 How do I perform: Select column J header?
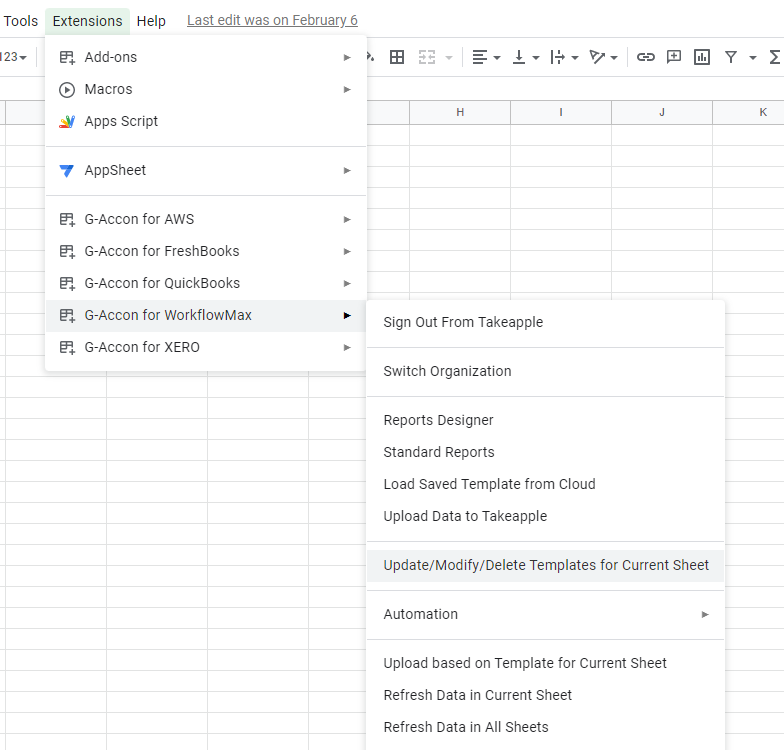(x=662, y=112)
